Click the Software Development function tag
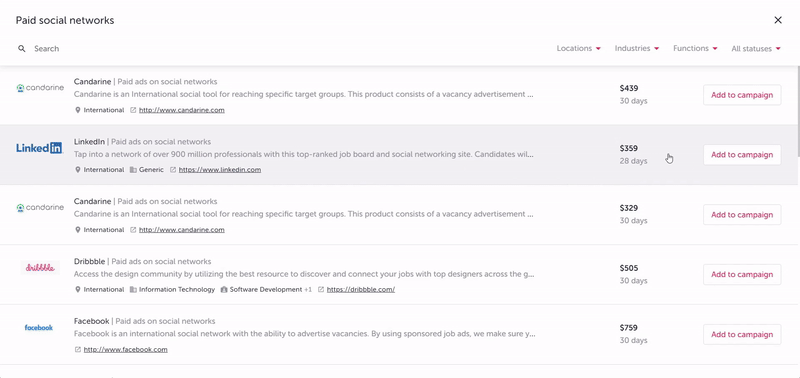 pyautogui.click(x=266, y=290)
